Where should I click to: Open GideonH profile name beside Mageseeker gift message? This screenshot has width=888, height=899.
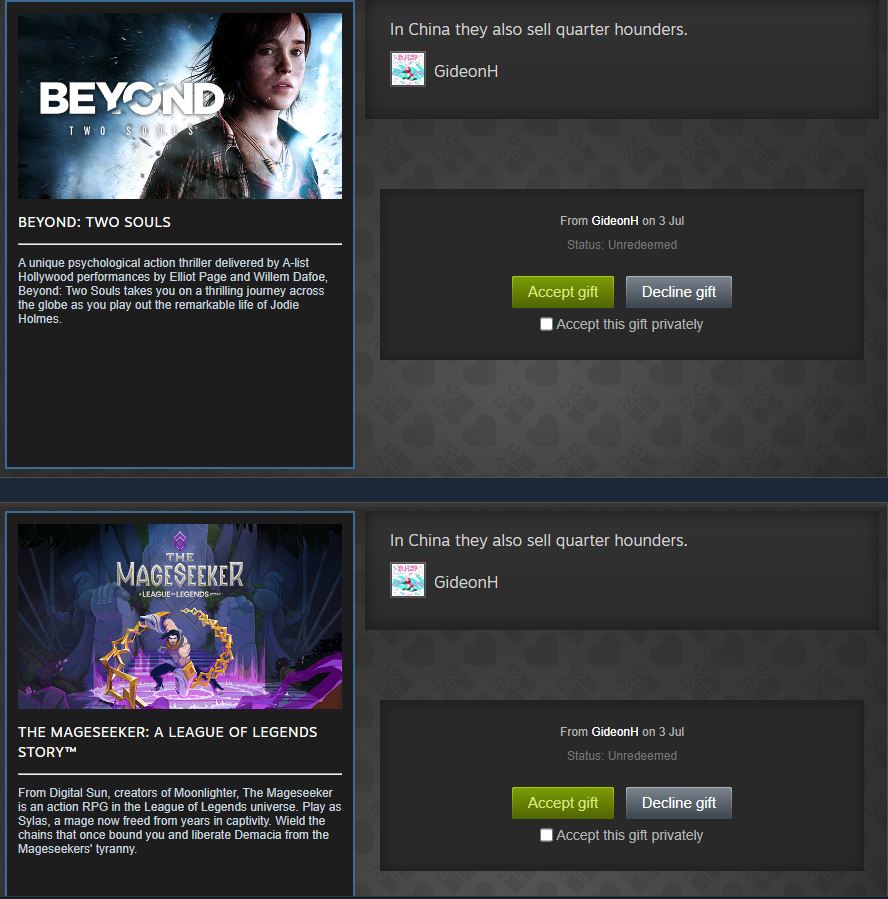point(465,582)
